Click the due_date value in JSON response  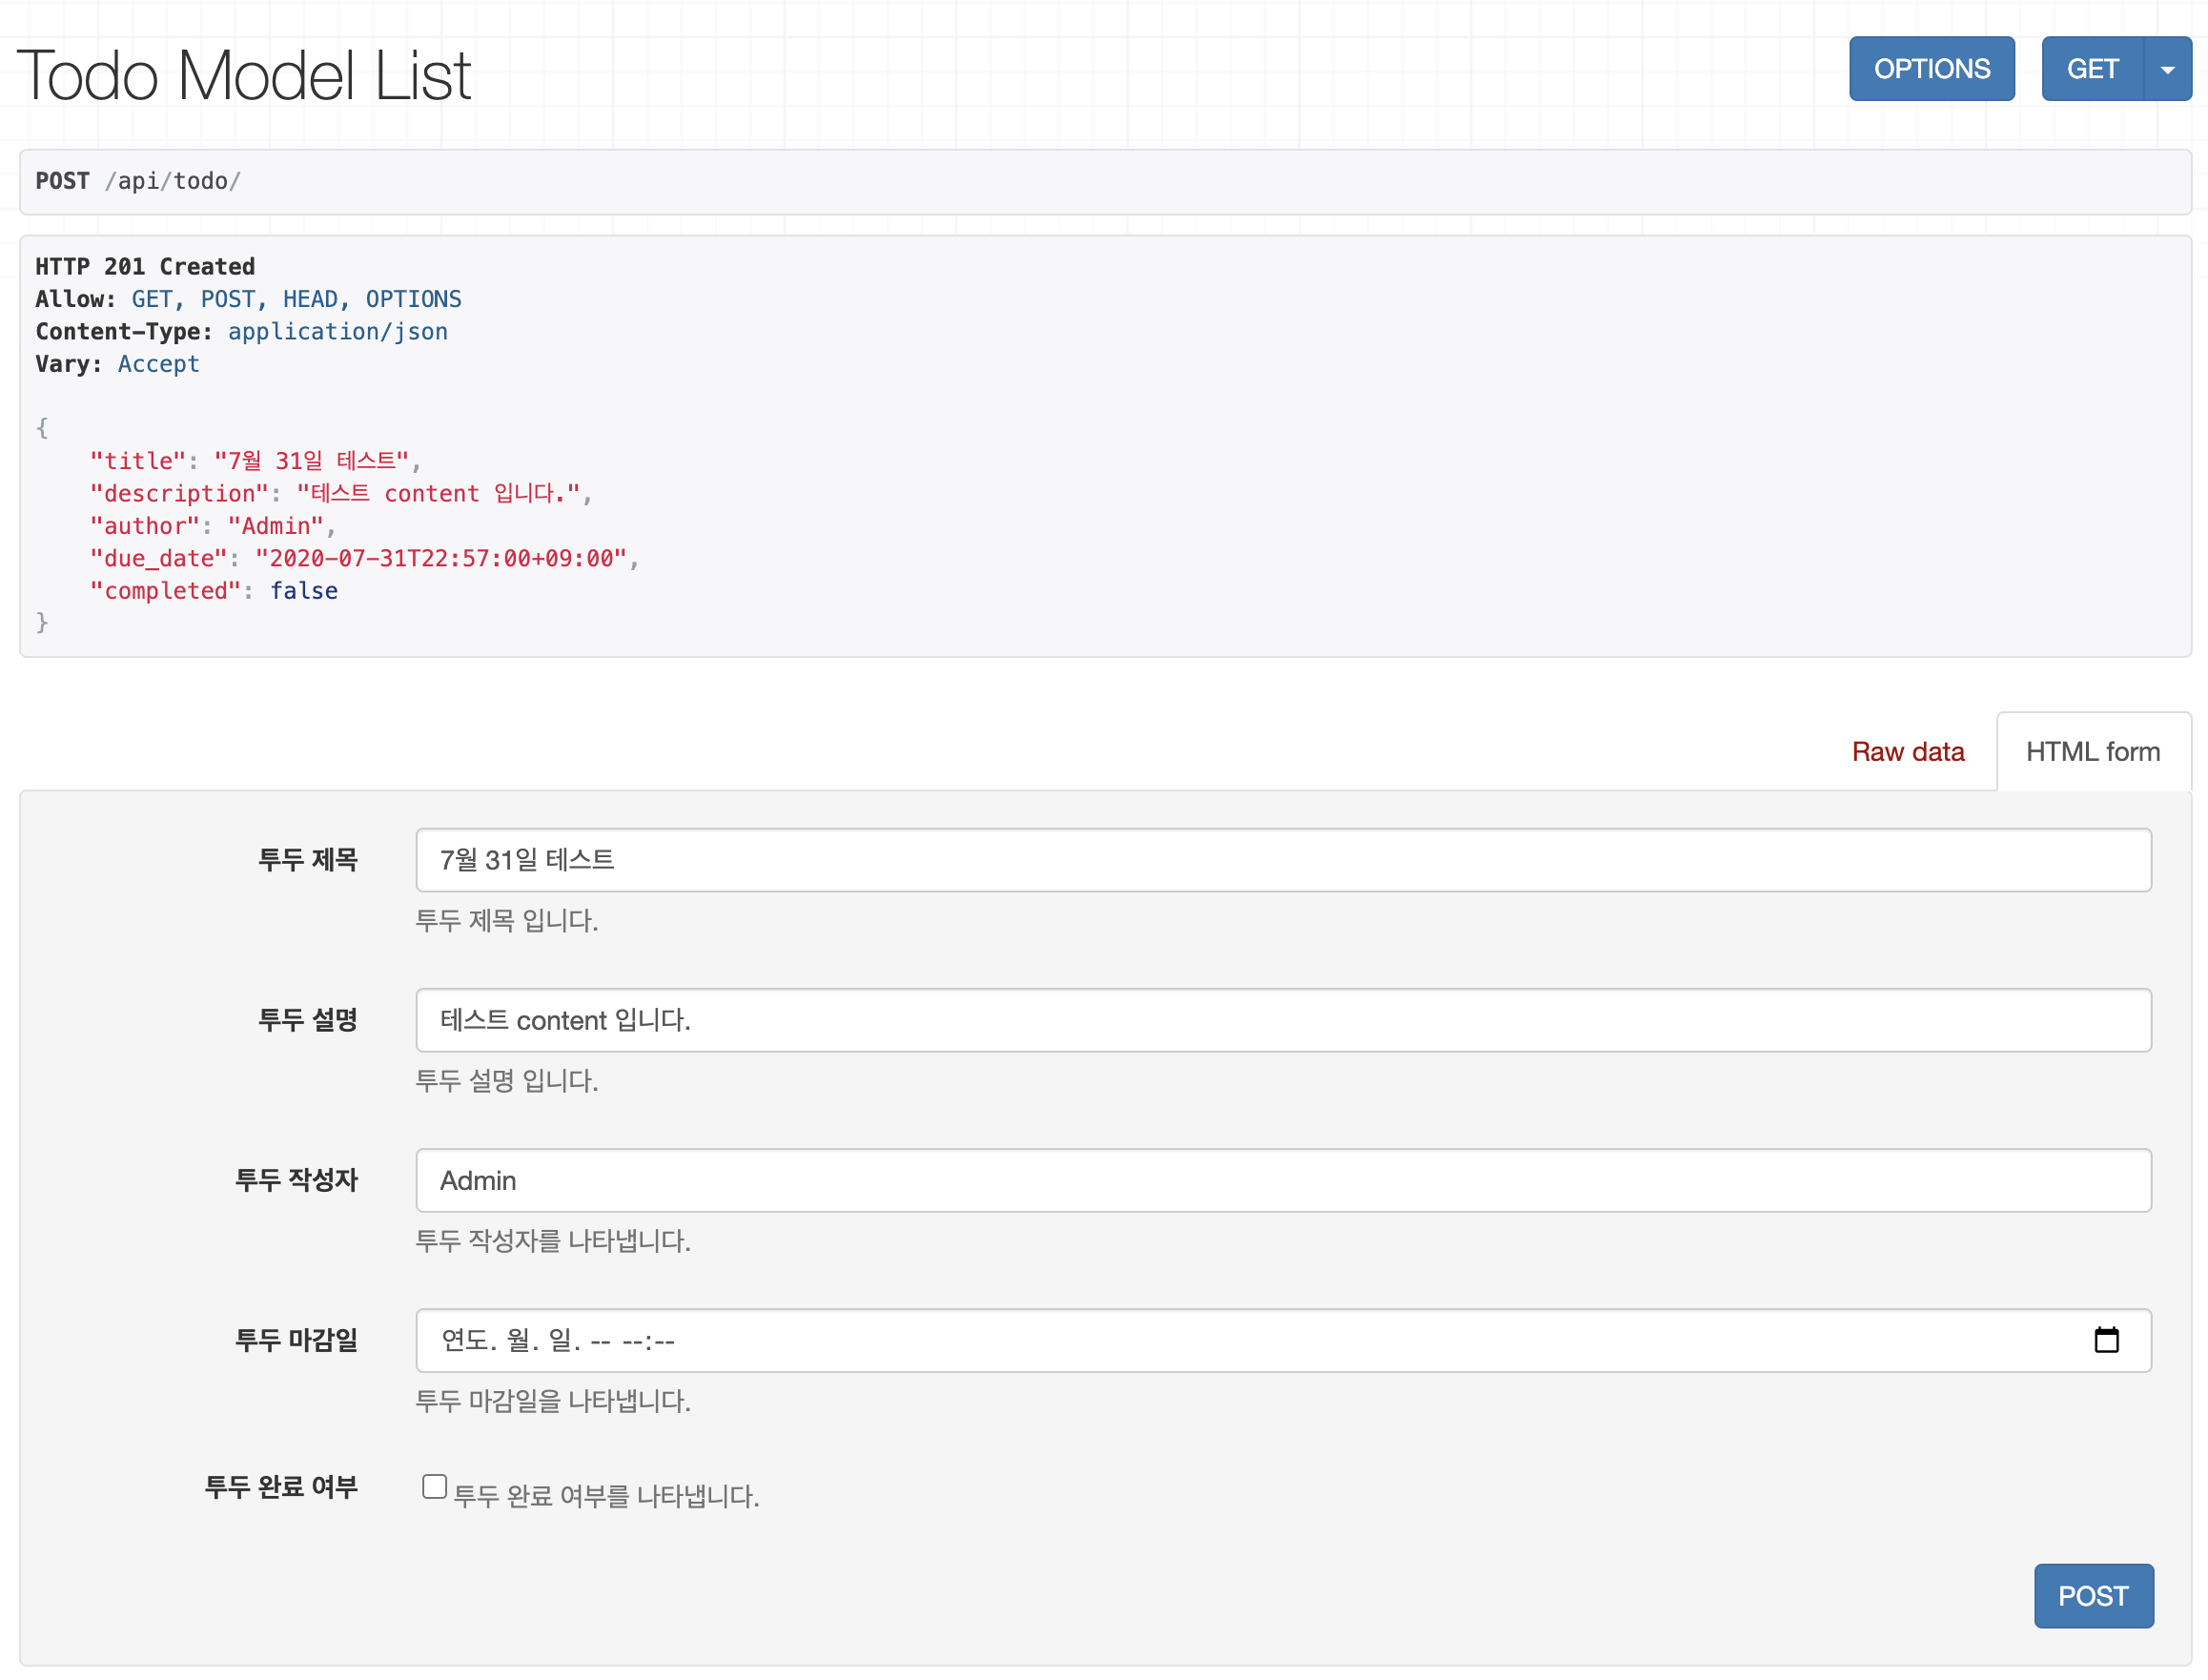(x=440, y=558)
